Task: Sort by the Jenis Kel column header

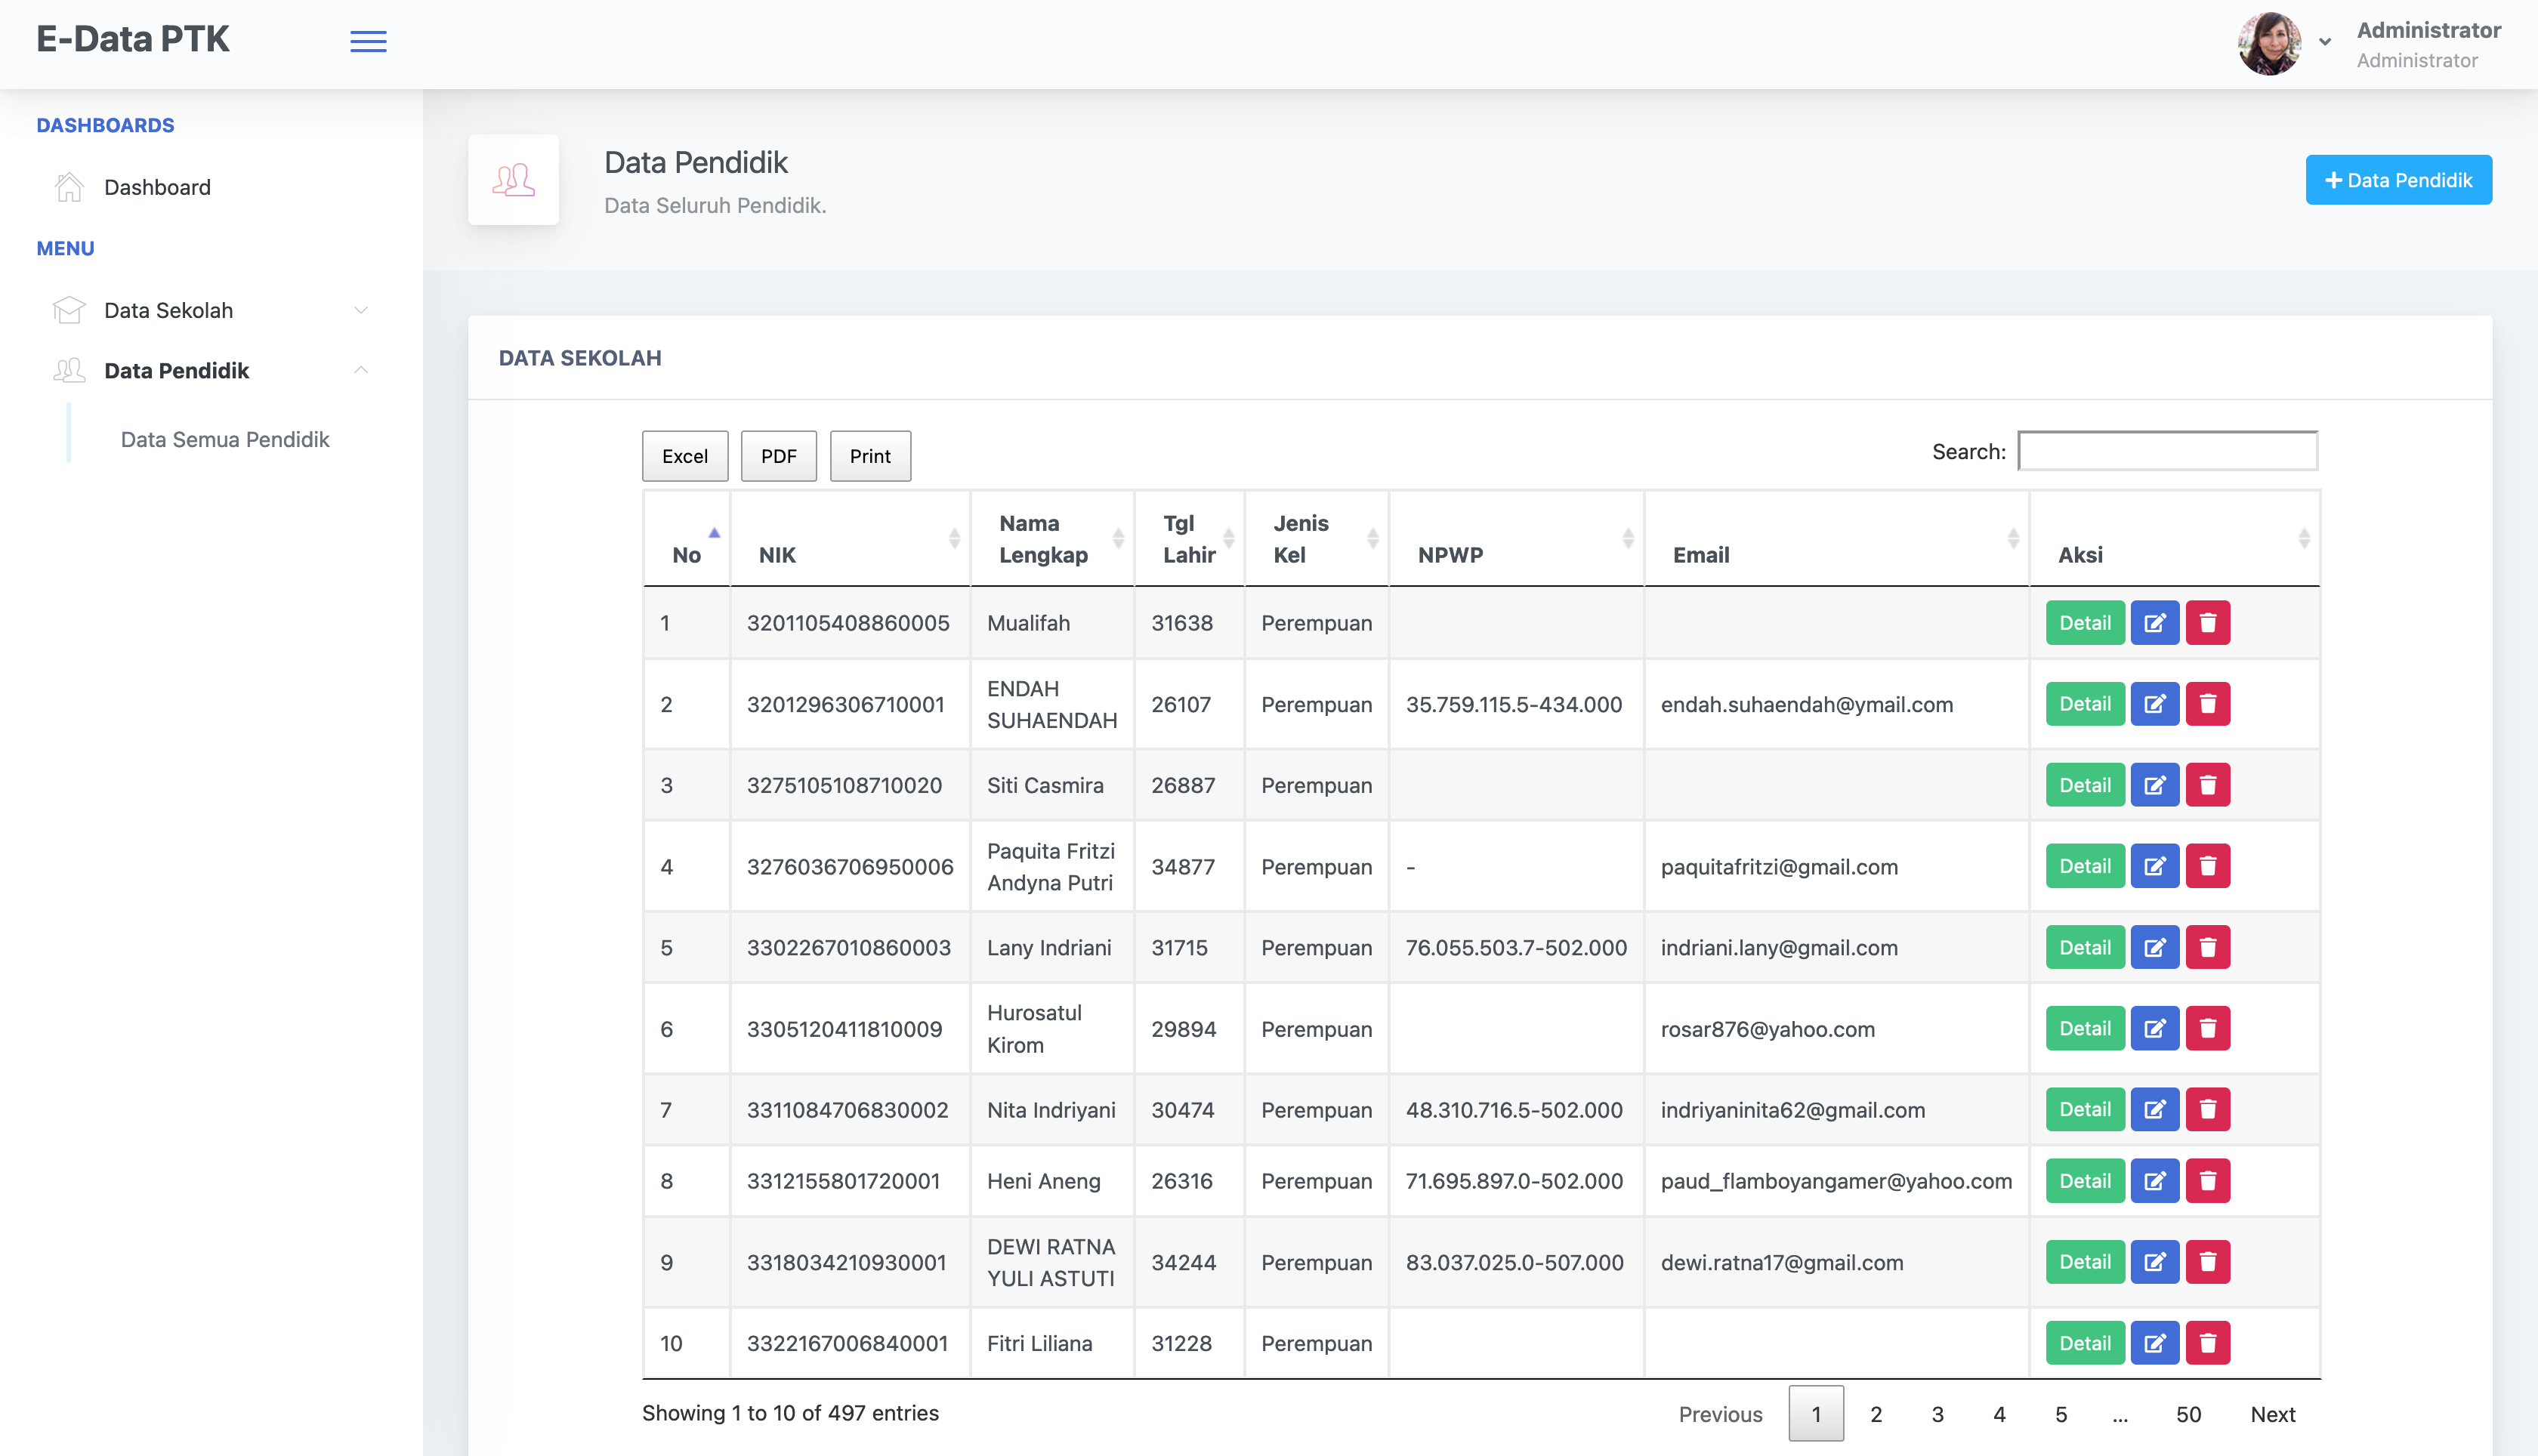Action: point(1316,539)
